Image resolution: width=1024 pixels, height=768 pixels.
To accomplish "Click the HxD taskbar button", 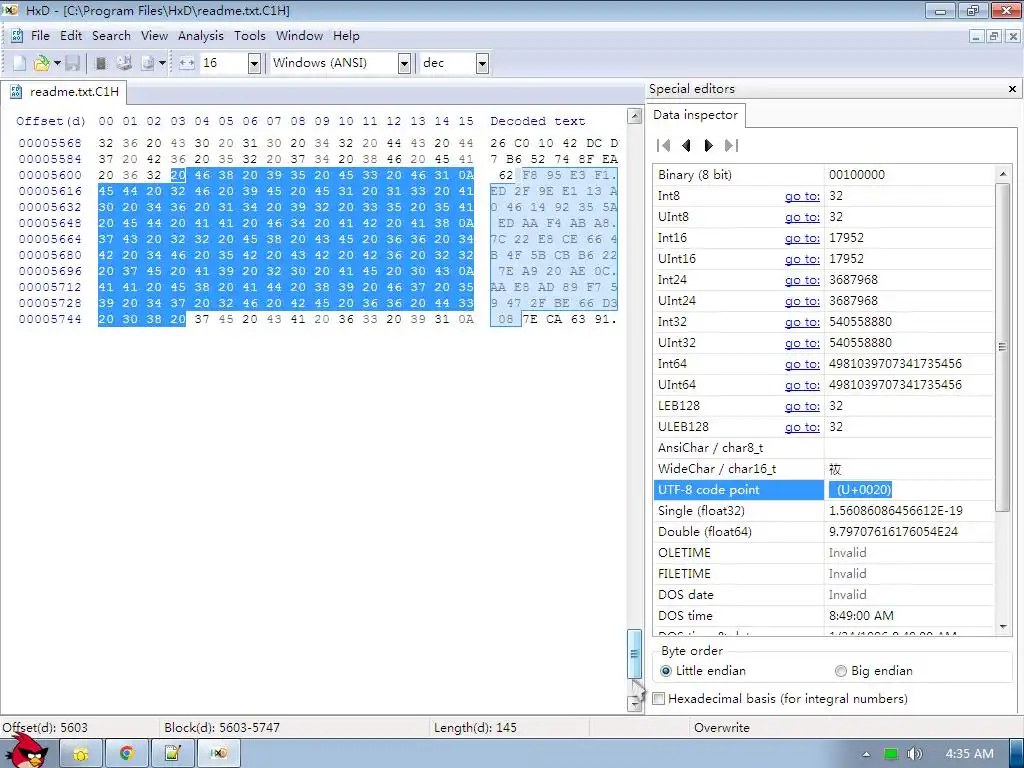I will [x=219, y=754].
